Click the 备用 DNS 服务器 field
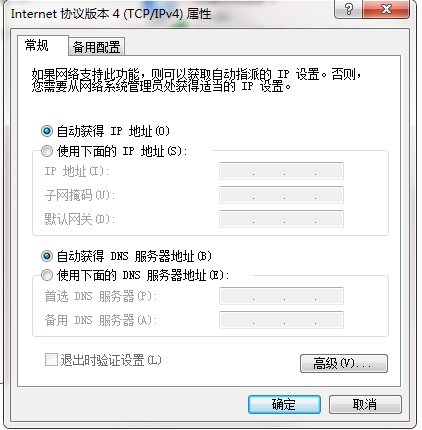The height and width of the screenshot is (430, 422). point(281,320)
